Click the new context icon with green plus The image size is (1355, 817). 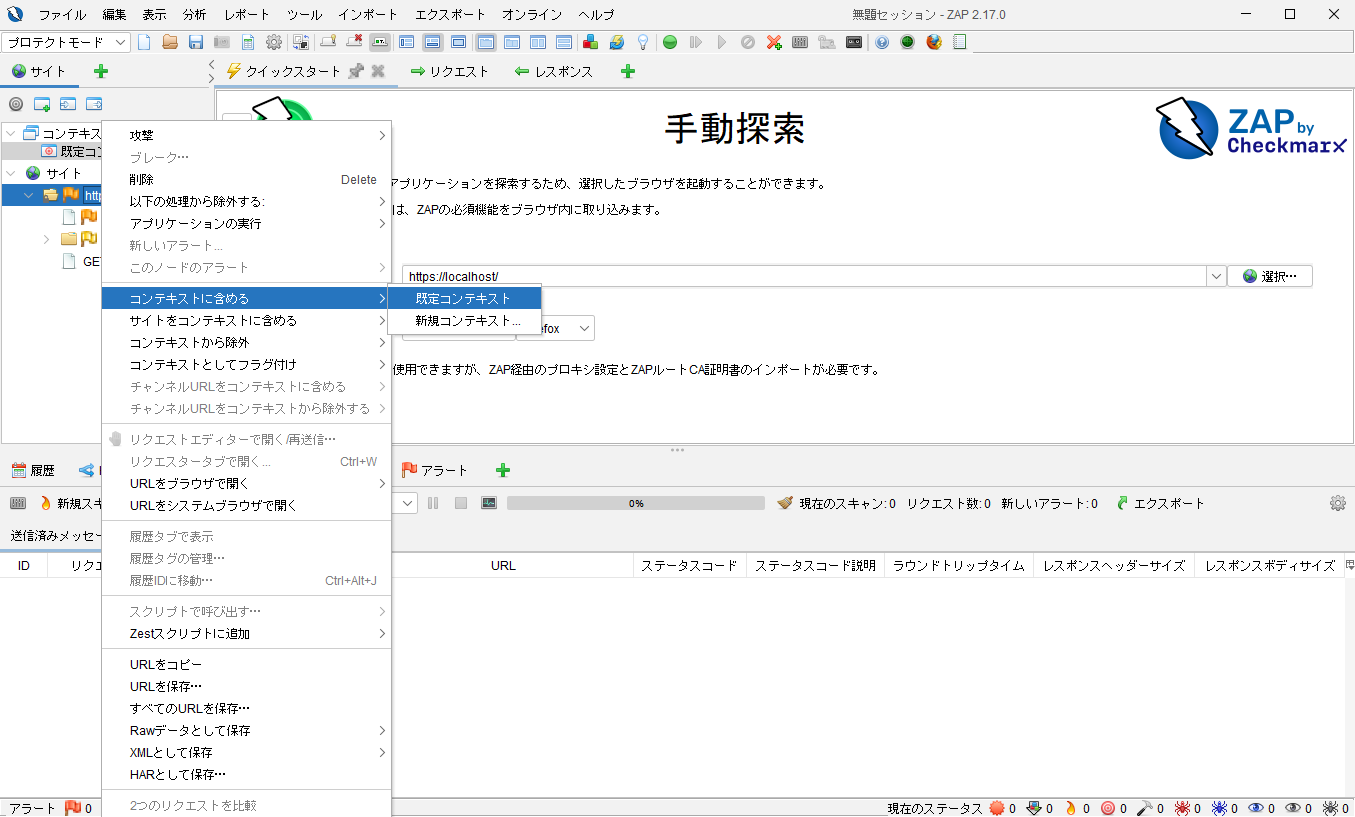[x=42, y=104]
